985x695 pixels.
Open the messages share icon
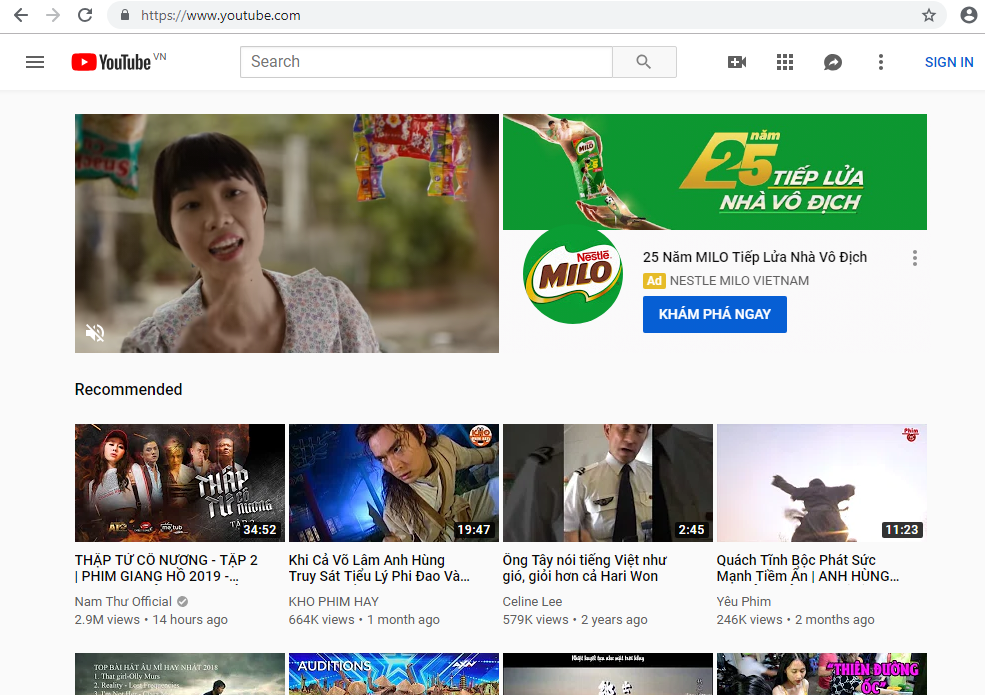tap(833, 62)
